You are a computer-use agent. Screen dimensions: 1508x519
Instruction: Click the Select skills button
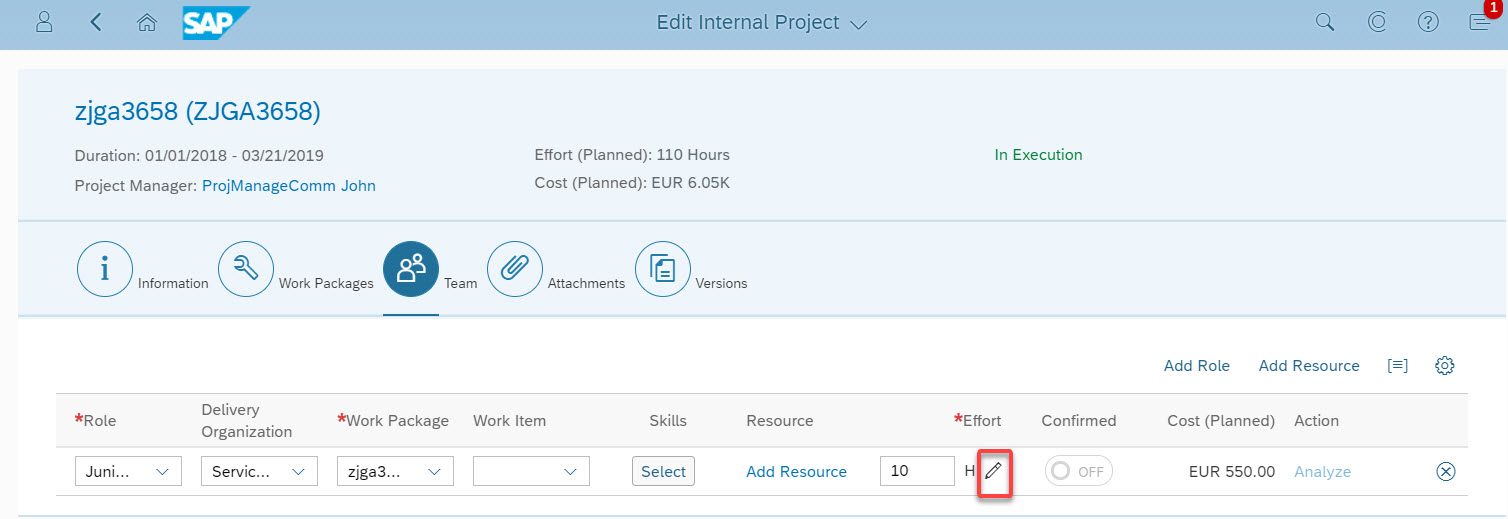point(663,471)
